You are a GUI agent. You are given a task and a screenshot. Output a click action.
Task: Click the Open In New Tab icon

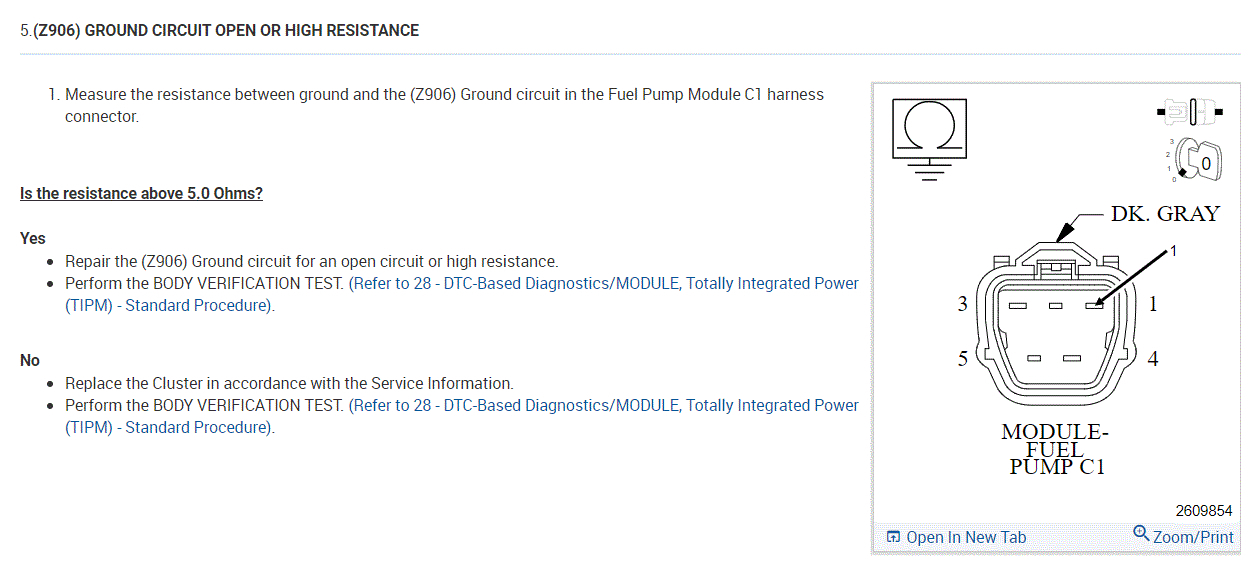(893, 537)
